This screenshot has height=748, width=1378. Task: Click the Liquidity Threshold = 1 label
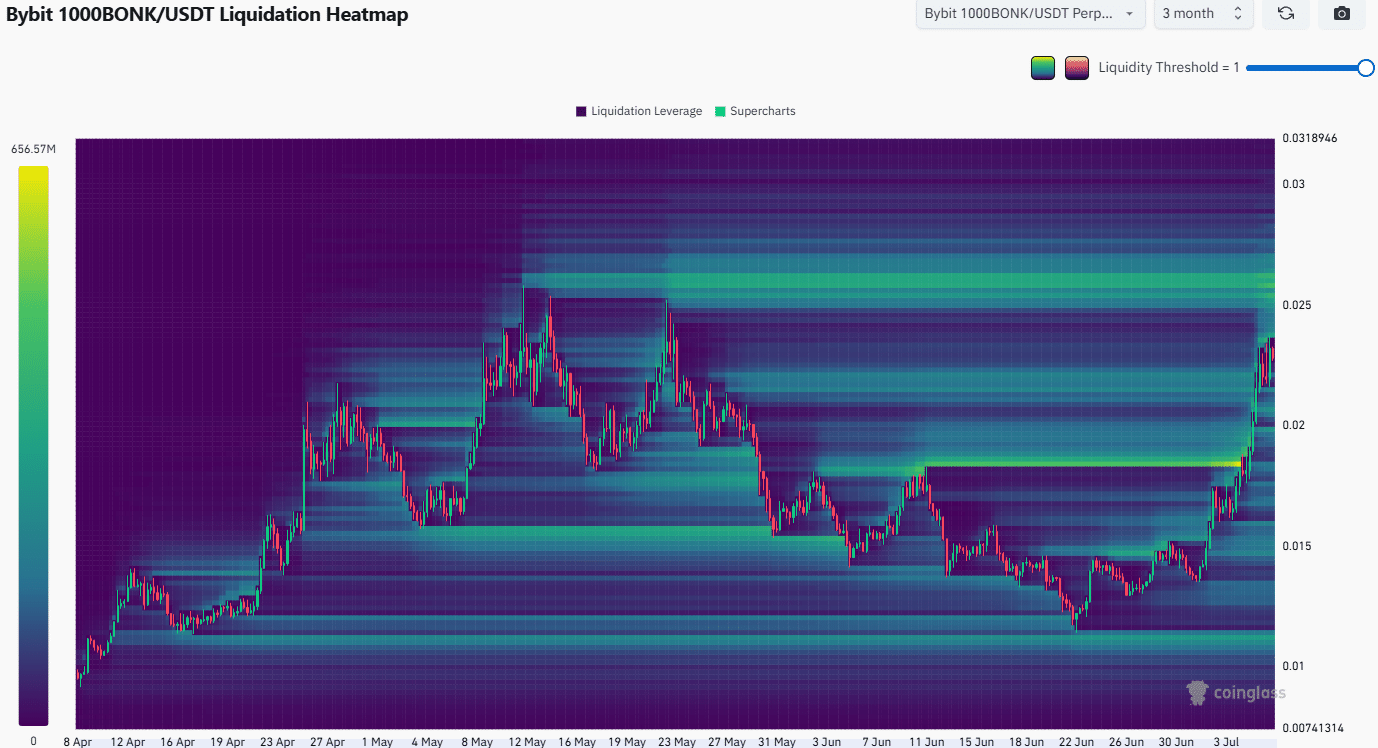point(1168,68)
